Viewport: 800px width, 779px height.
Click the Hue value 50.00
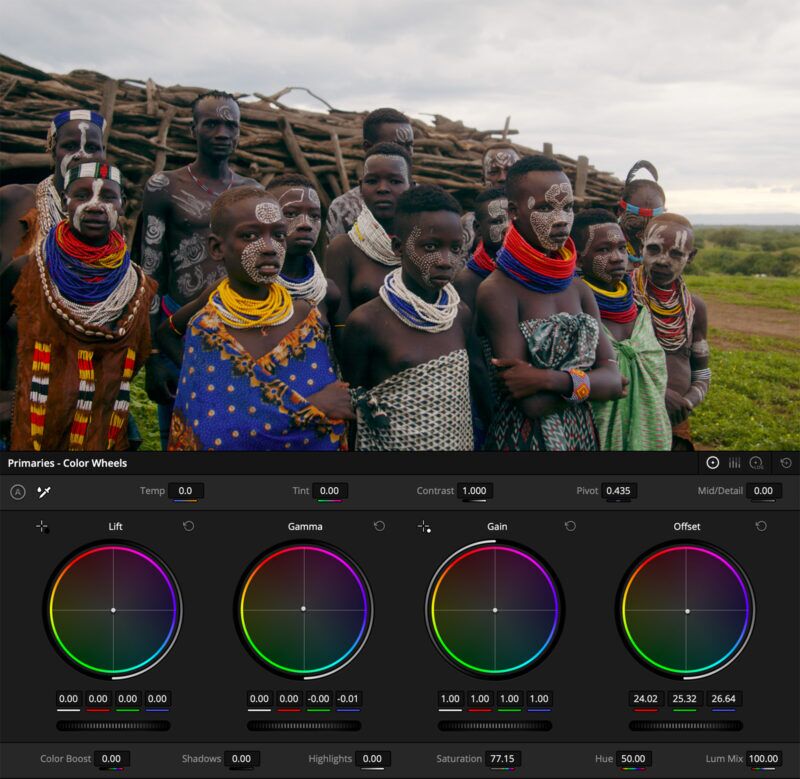pyautogui.click(x=633, y=759)
